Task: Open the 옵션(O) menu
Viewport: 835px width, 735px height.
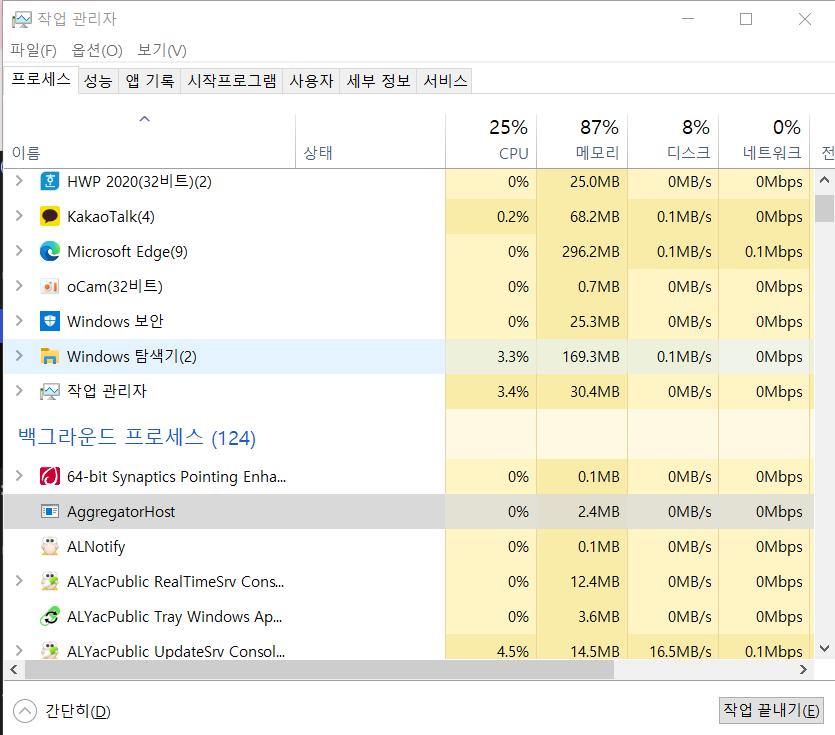Action: 97,50
